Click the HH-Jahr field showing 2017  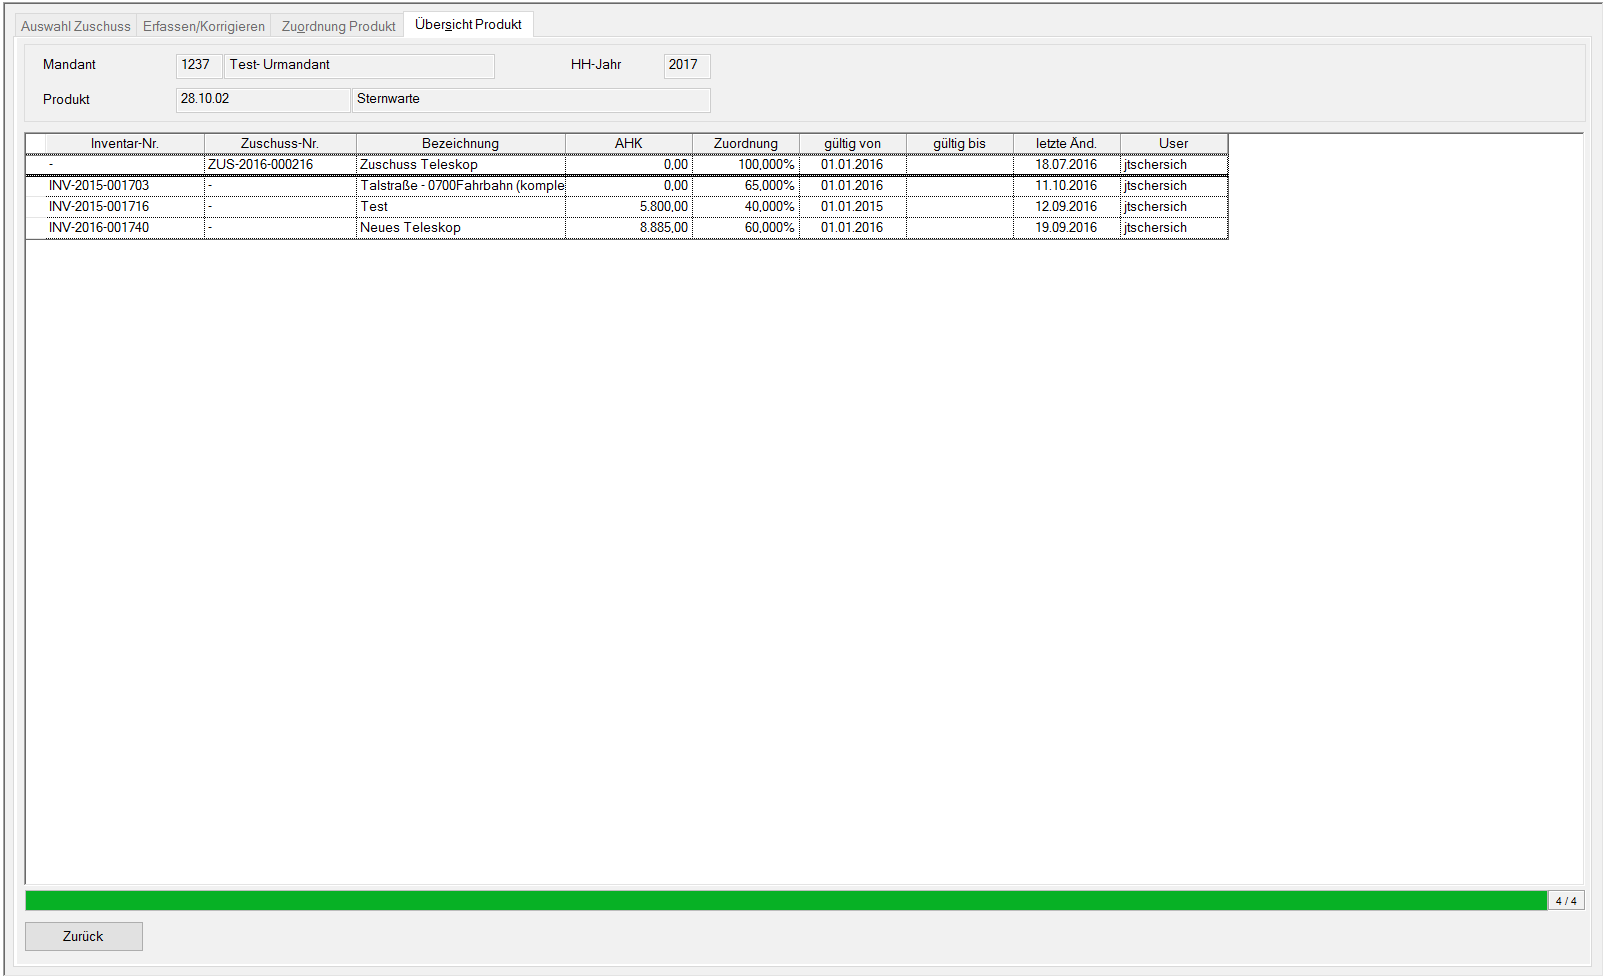686,65
